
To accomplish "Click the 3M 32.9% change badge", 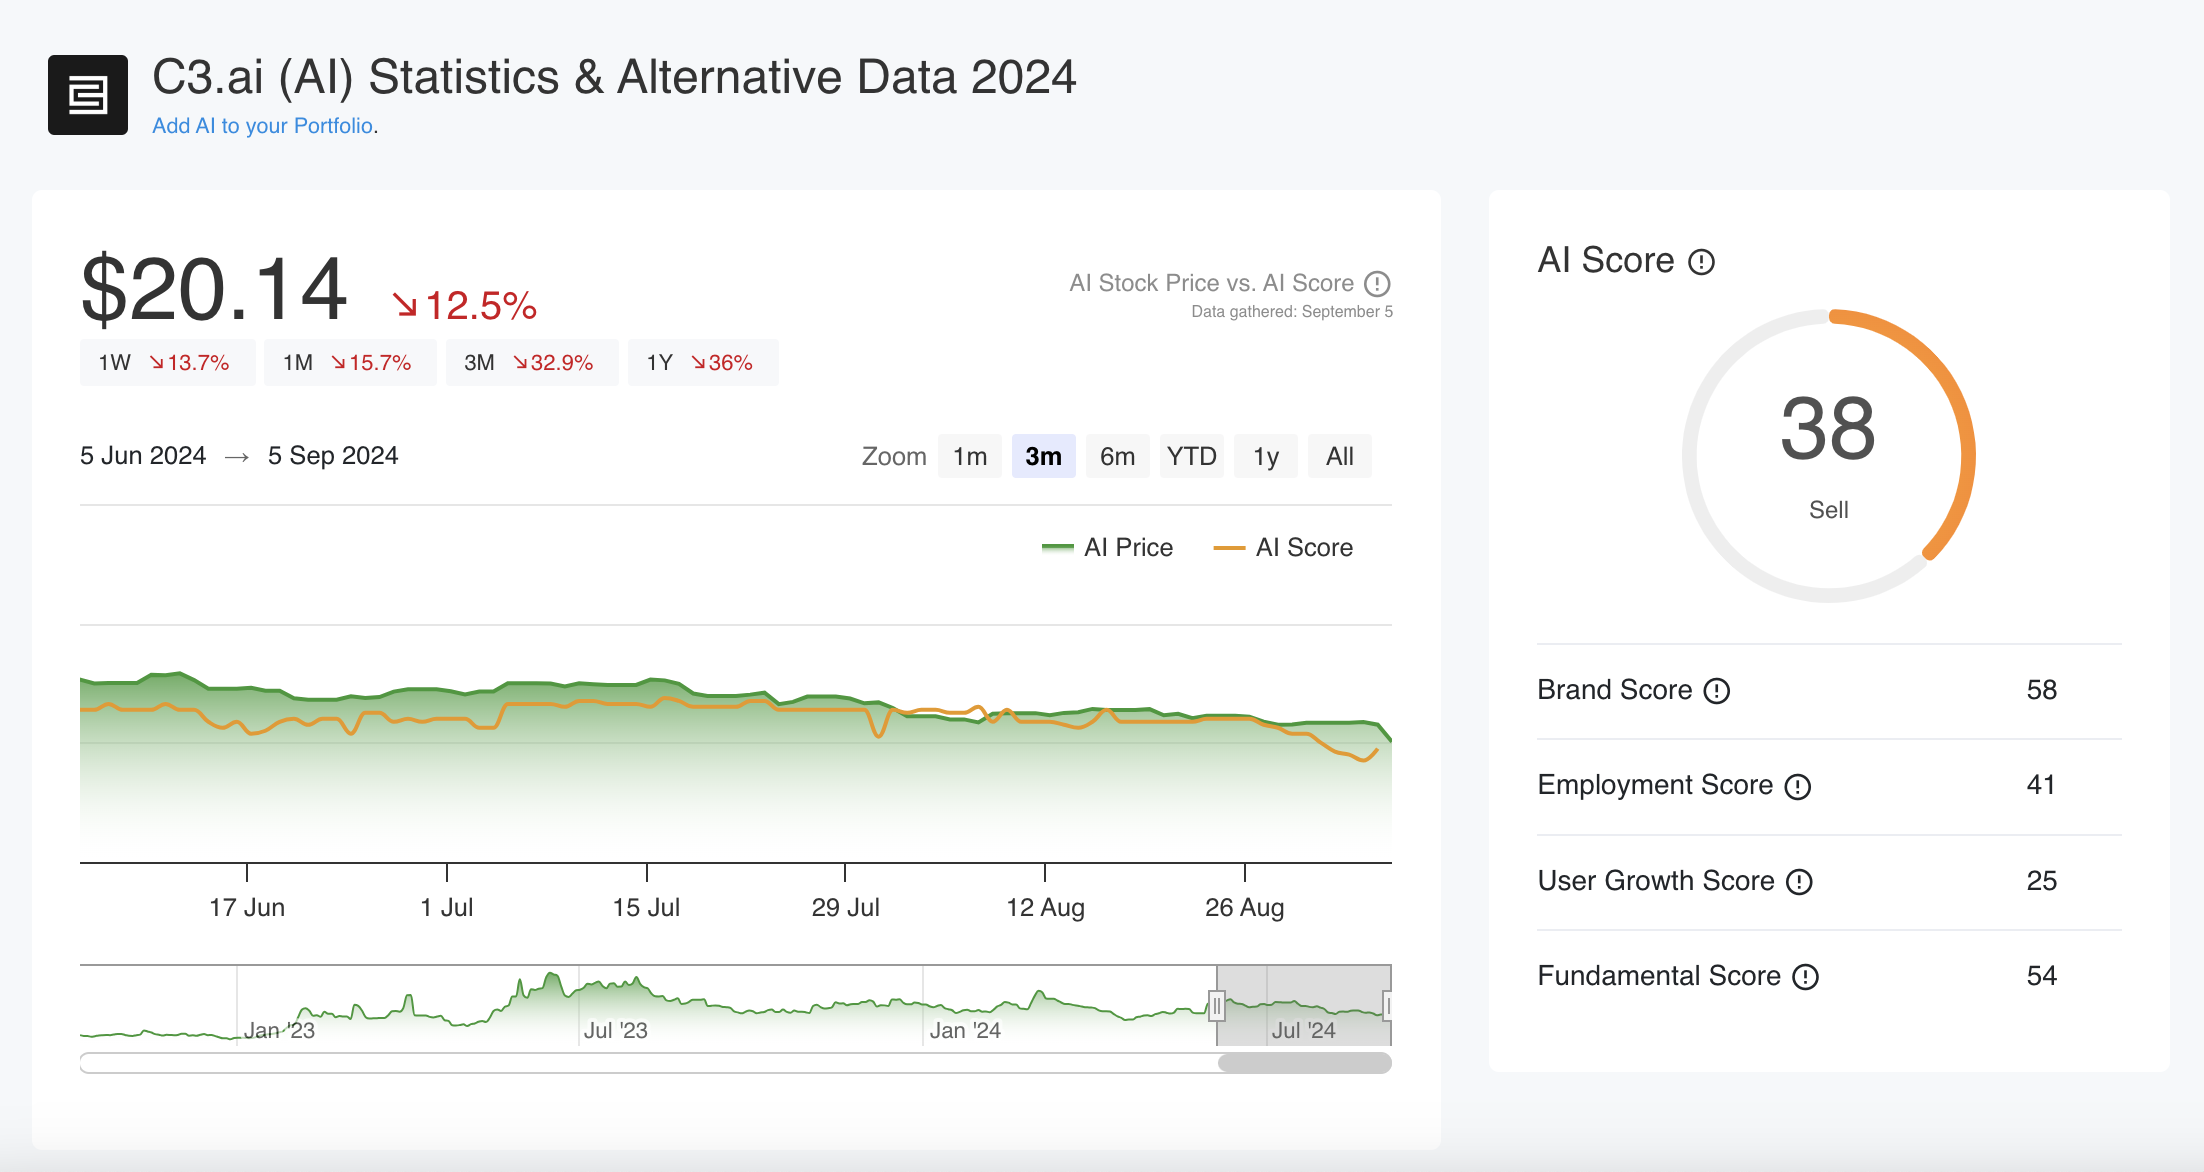I will coord(532,362).
